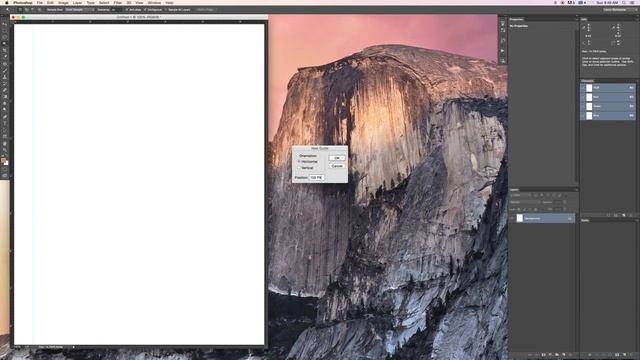640x360 pixels.
Task: Toggle visibility of the RGB channel
Action: 583,88
